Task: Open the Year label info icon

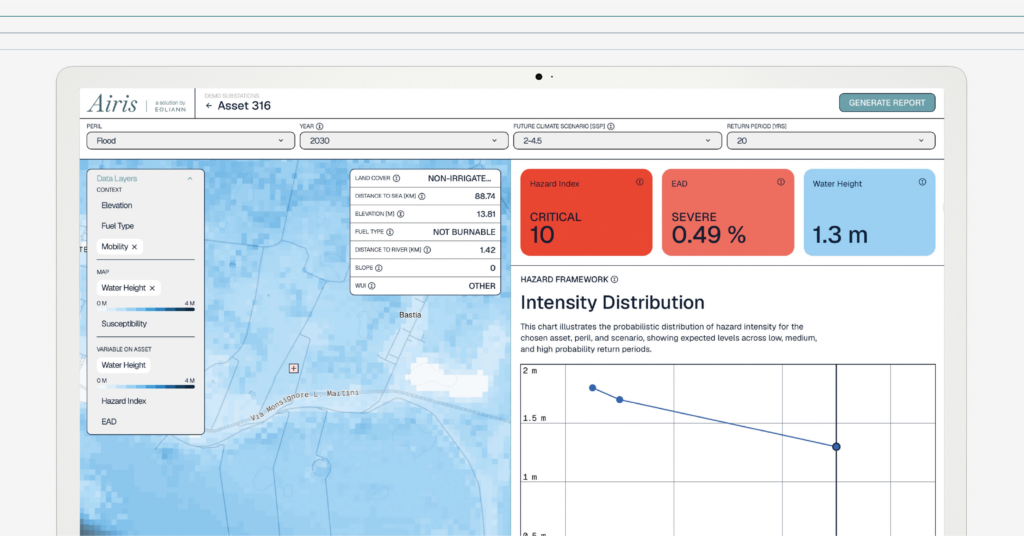Action: (320, 127)
